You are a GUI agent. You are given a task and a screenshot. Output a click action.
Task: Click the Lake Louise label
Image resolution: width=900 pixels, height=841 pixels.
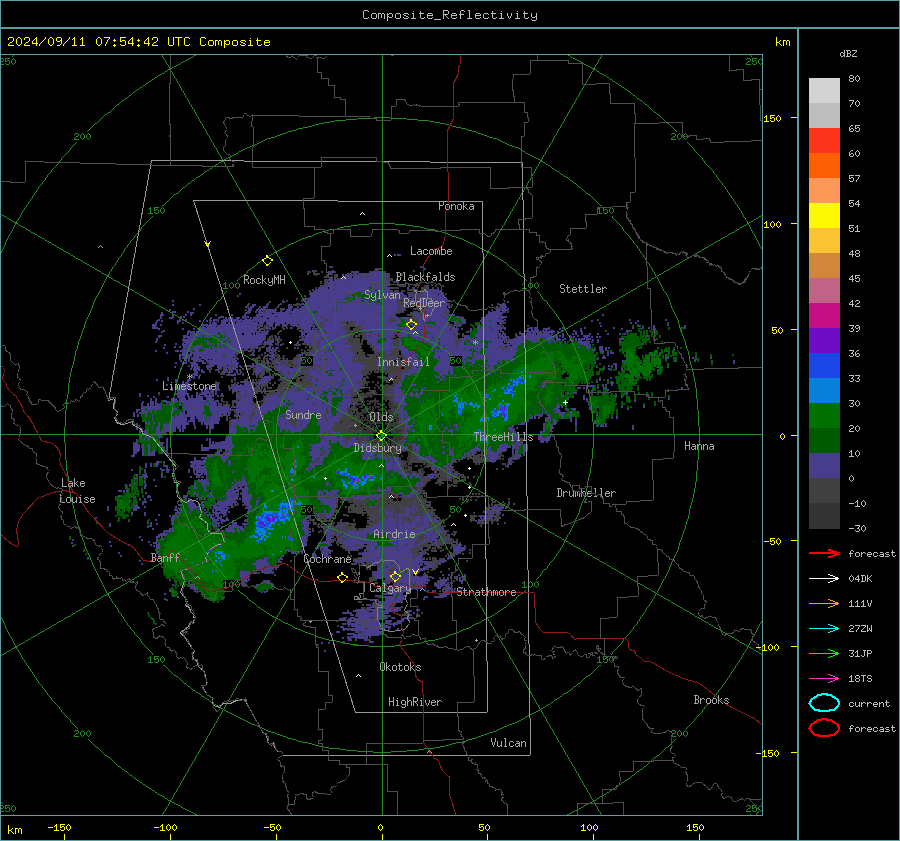(77, 491)
